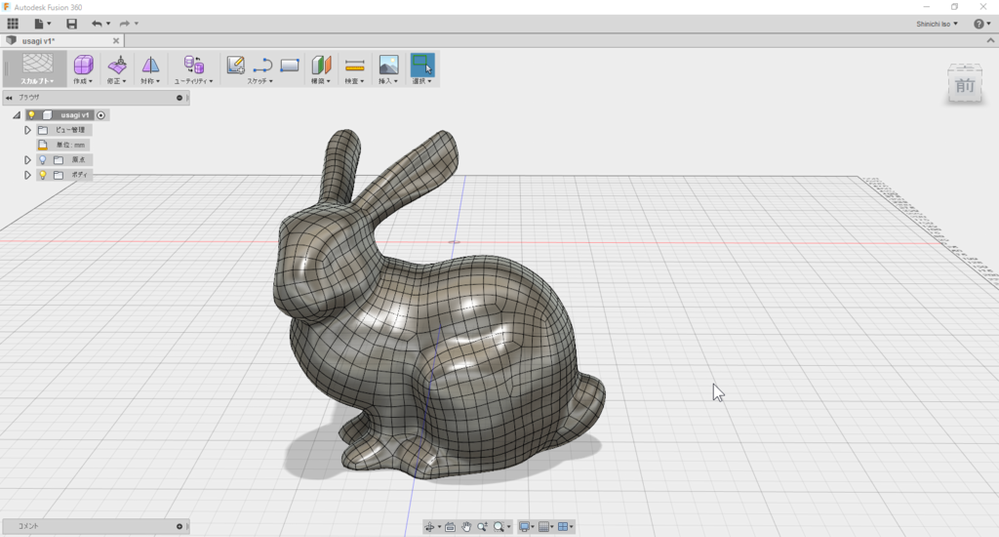Click the Create box (作成) icon
The width and height of the screenshot is (999, 537).
[x=83, y=65]
